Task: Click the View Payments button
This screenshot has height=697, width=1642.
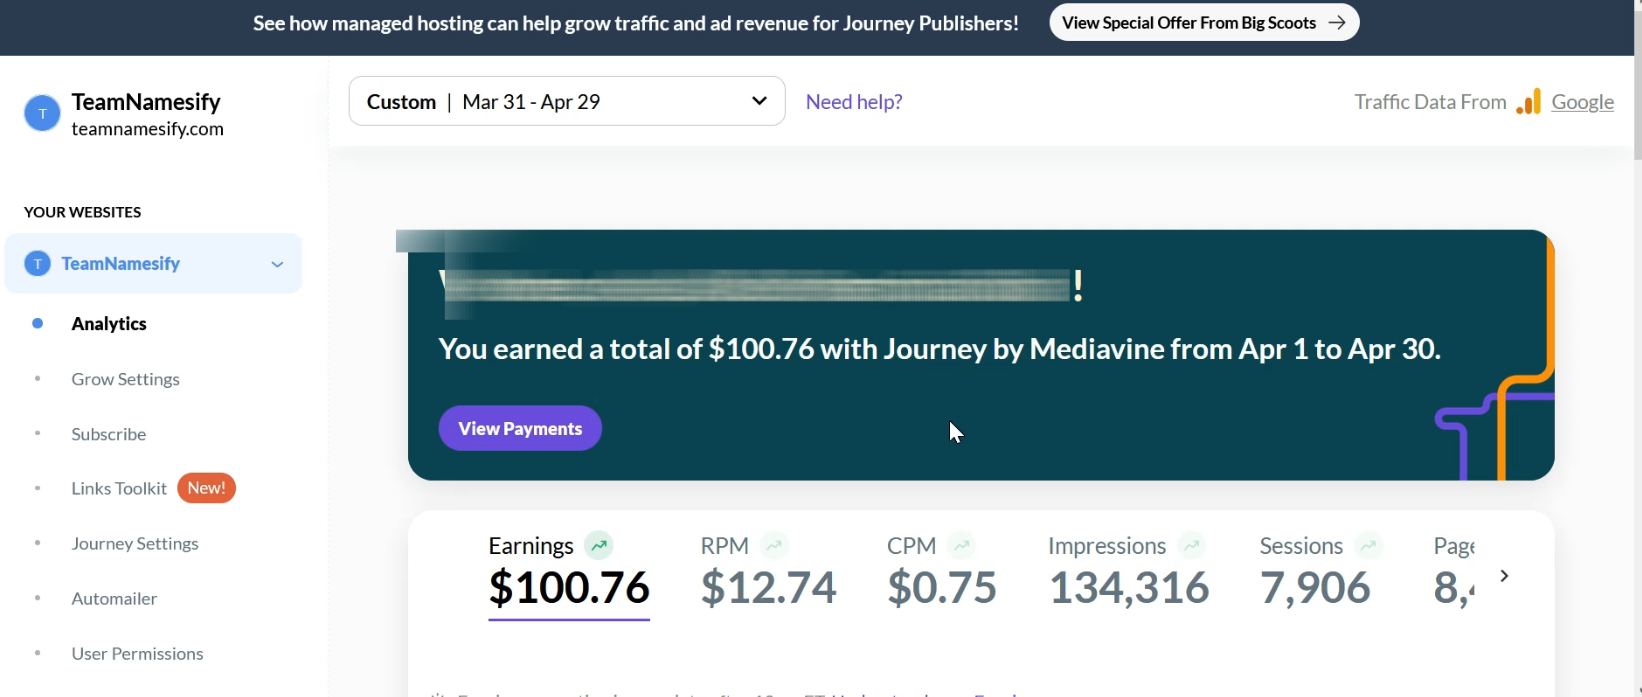Action: tap(520, 428)
